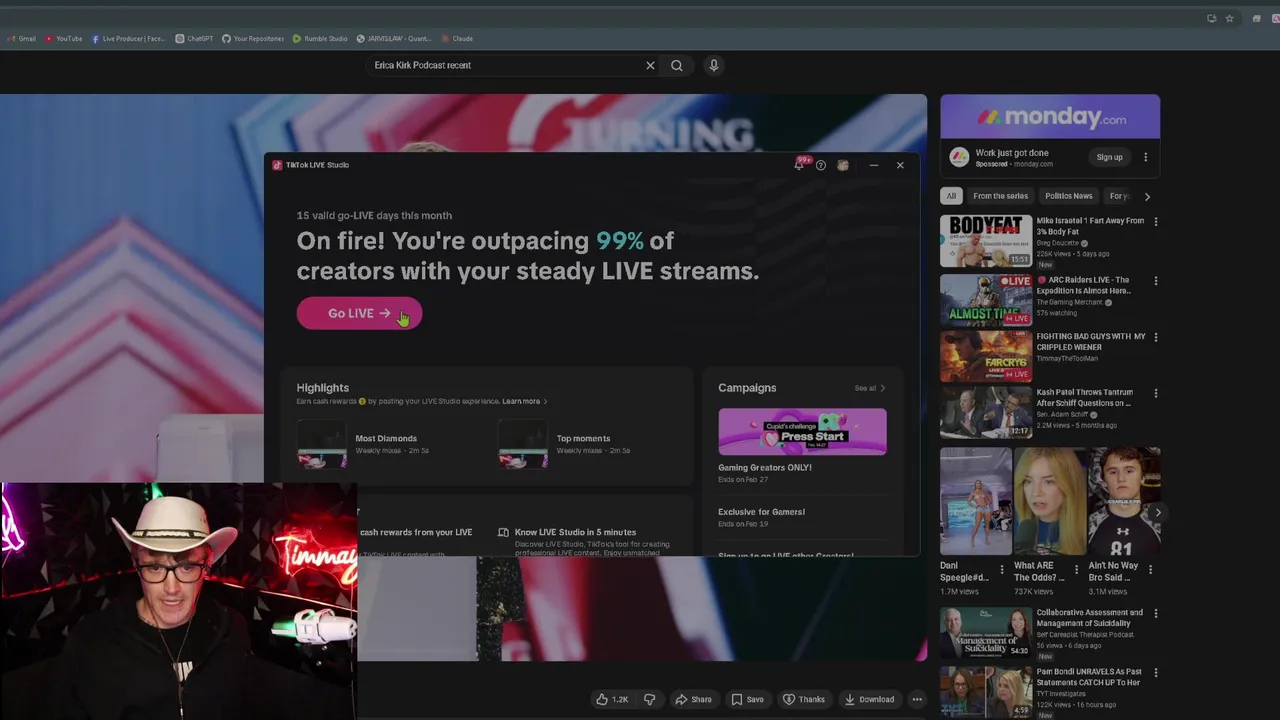The height and width of the screenshot is (720, 1280).
Task: Open BODYFAT Mike Israetel video thumbnail
Action: click(986, 241)
